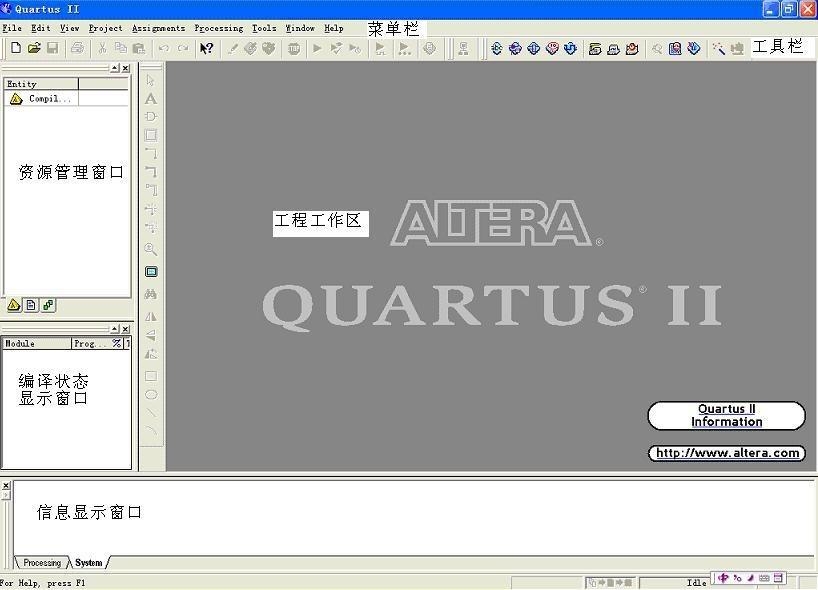This screenshot has width=818, height=590.
Task: Click the Paste clipboard icon
Action: (139, 48)
